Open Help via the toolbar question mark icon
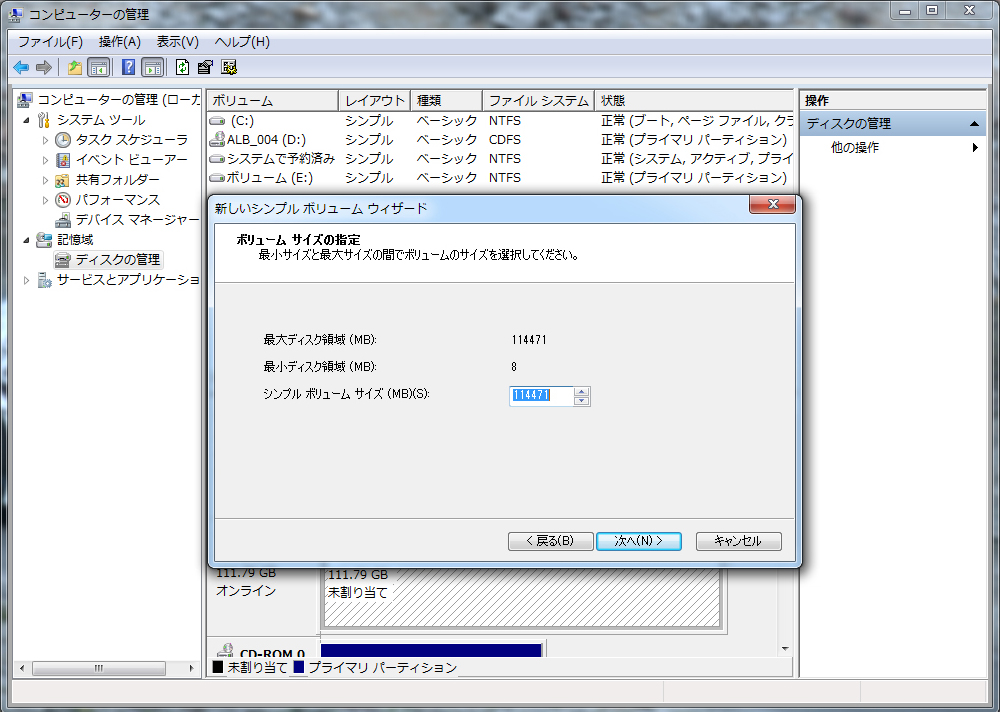Image resolution: width=1000 pixels, height=712 pixels. [x=128, y=66]
